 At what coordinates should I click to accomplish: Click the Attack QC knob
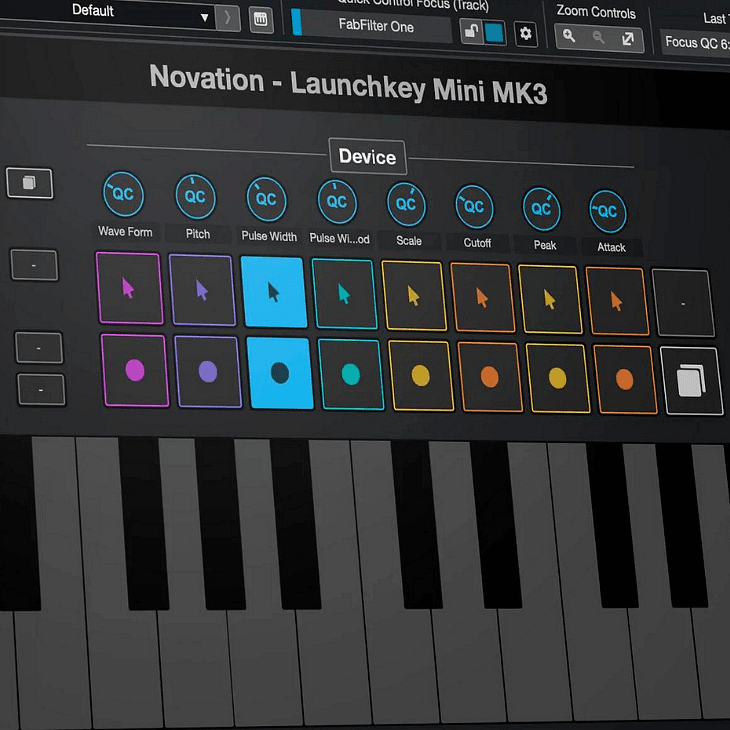tap(608, 211)
